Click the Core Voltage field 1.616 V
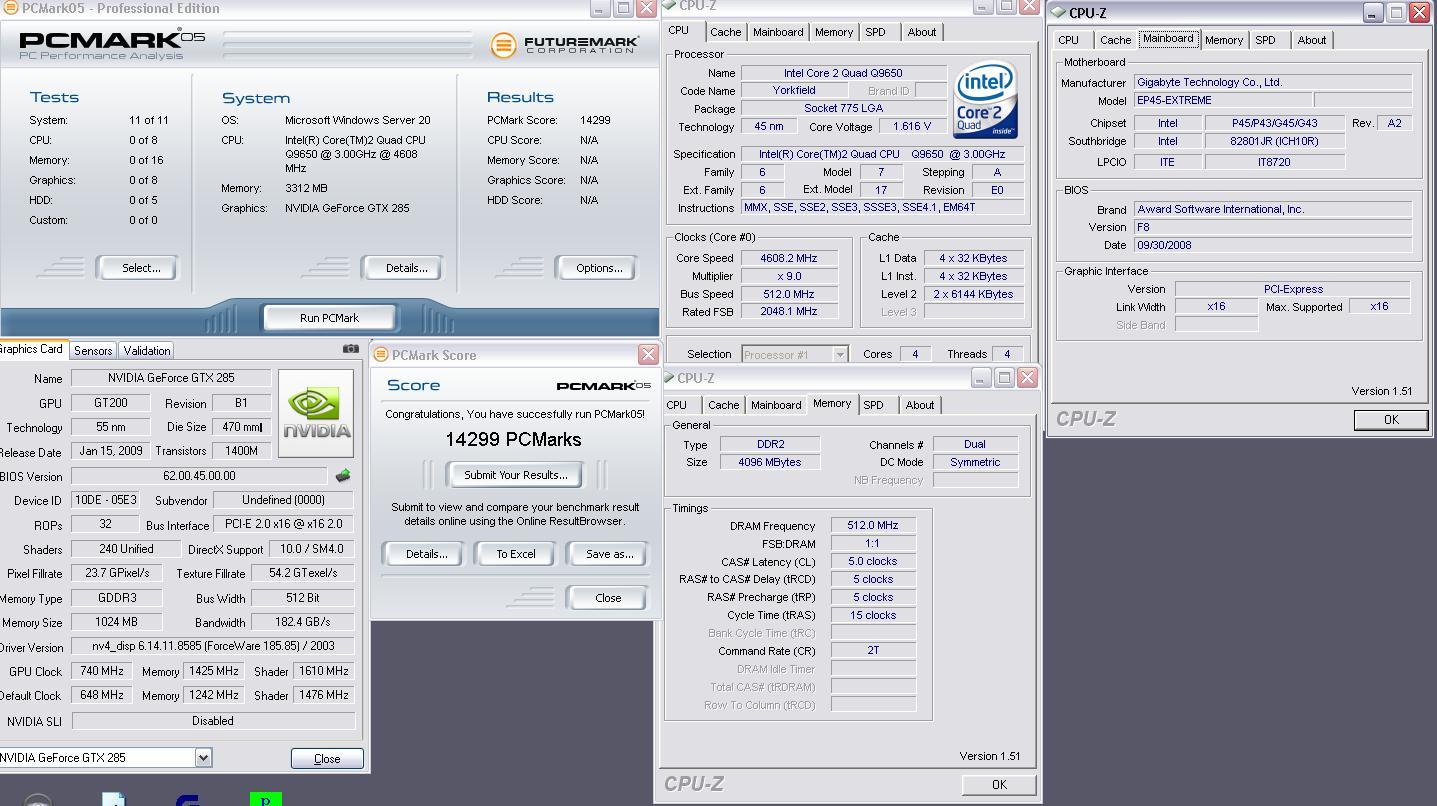 pyautogui.click(x=911, y=127)
